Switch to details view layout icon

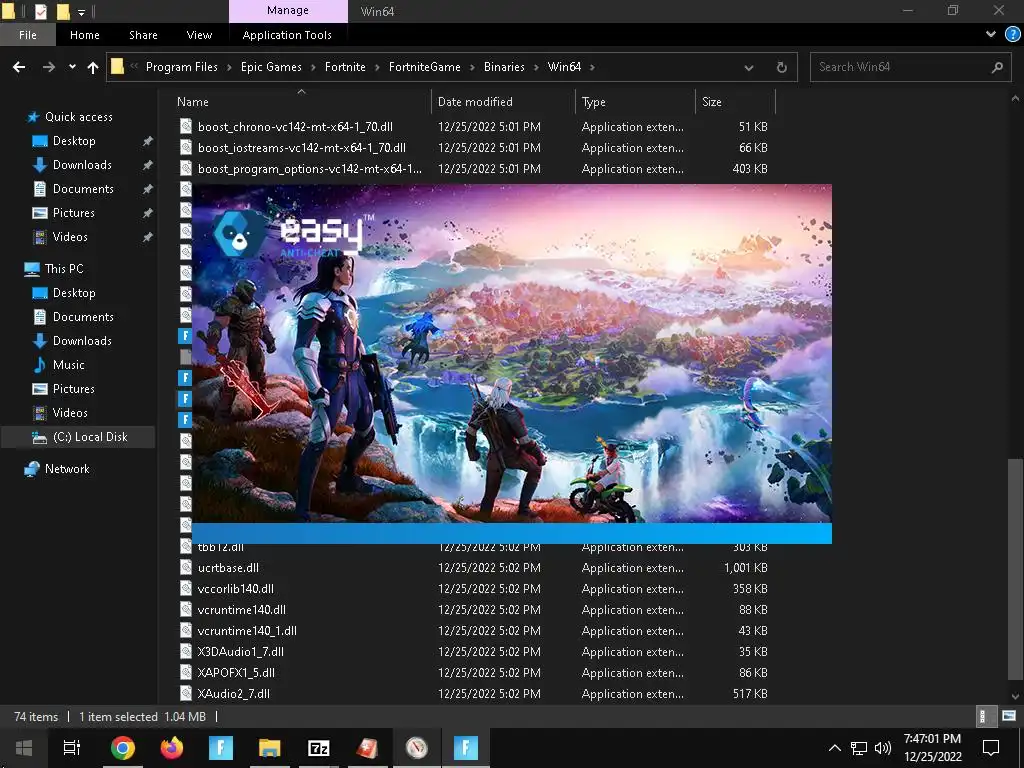pyautogui.click(x=985, y=716)
